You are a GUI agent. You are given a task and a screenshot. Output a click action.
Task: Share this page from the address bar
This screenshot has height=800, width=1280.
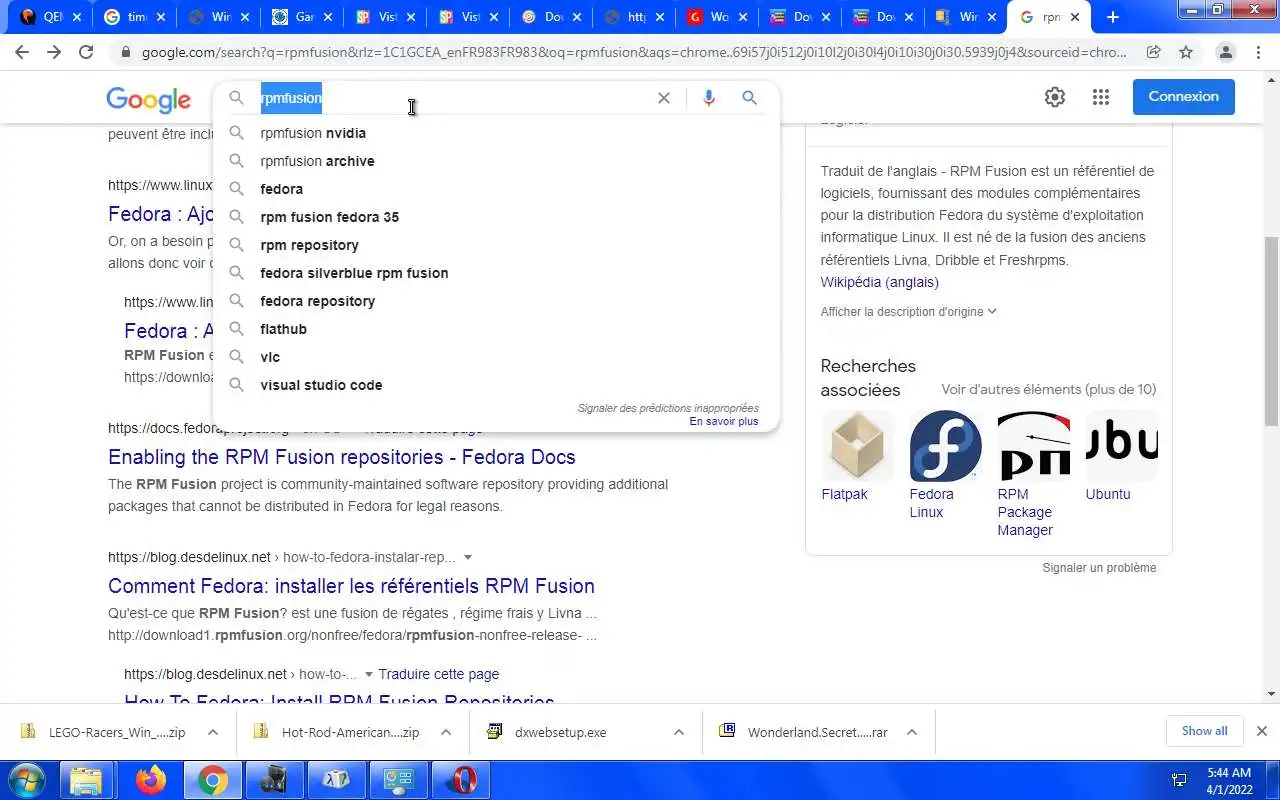pos(1153,53)
